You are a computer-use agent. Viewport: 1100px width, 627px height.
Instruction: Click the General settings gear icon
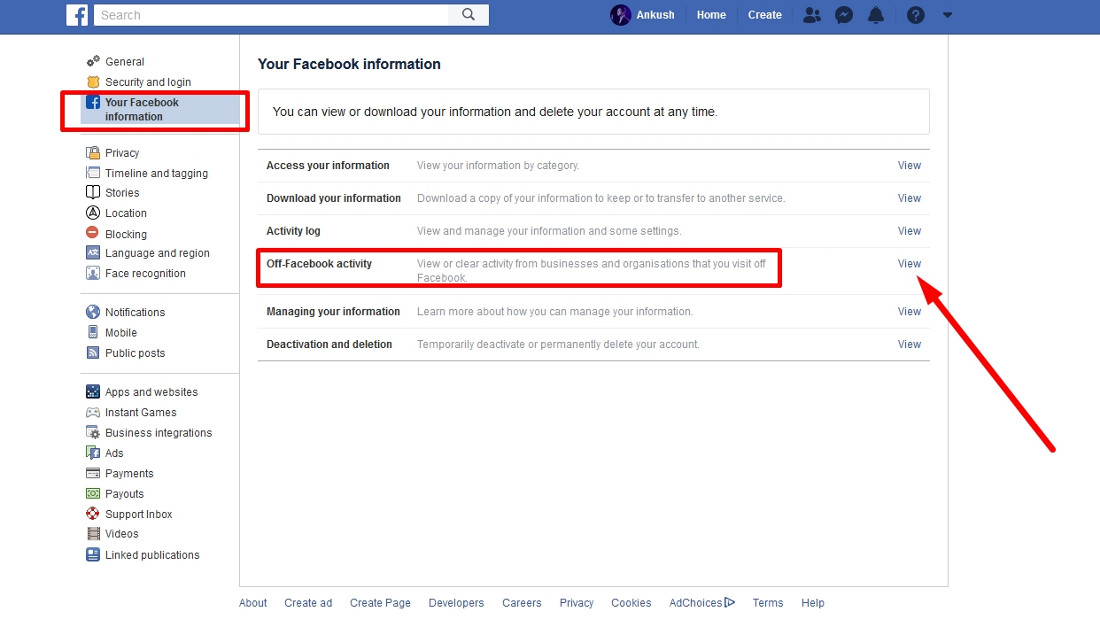click(93, 61)
